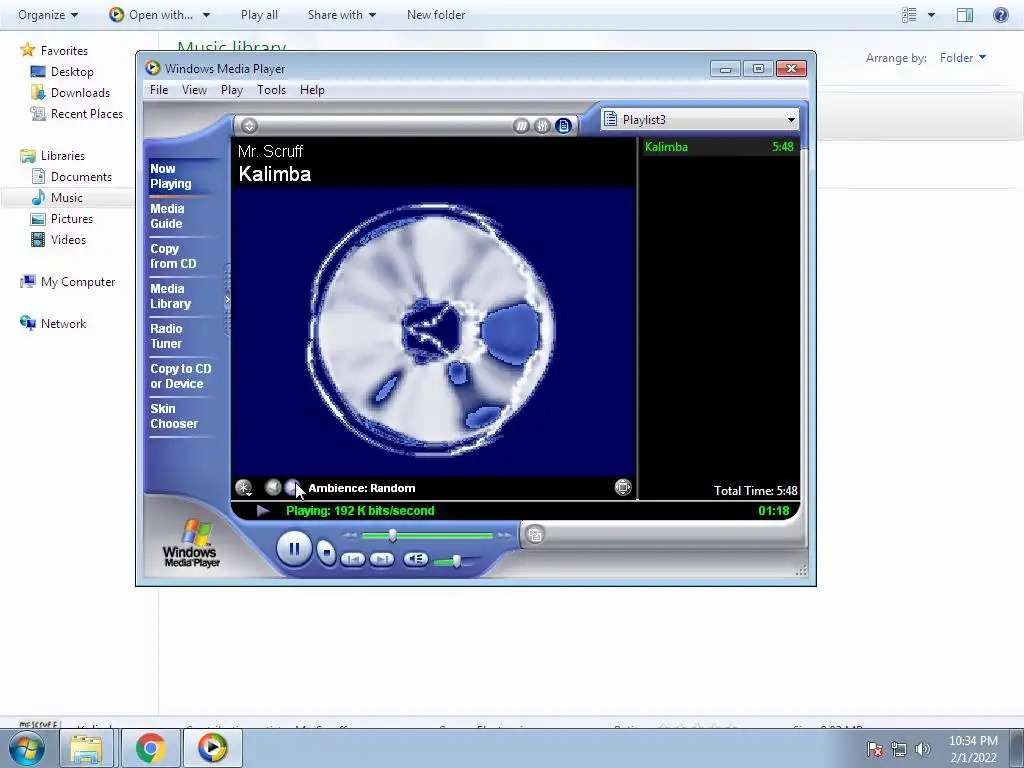Select Kalimba in the playlist

(719, 147)
